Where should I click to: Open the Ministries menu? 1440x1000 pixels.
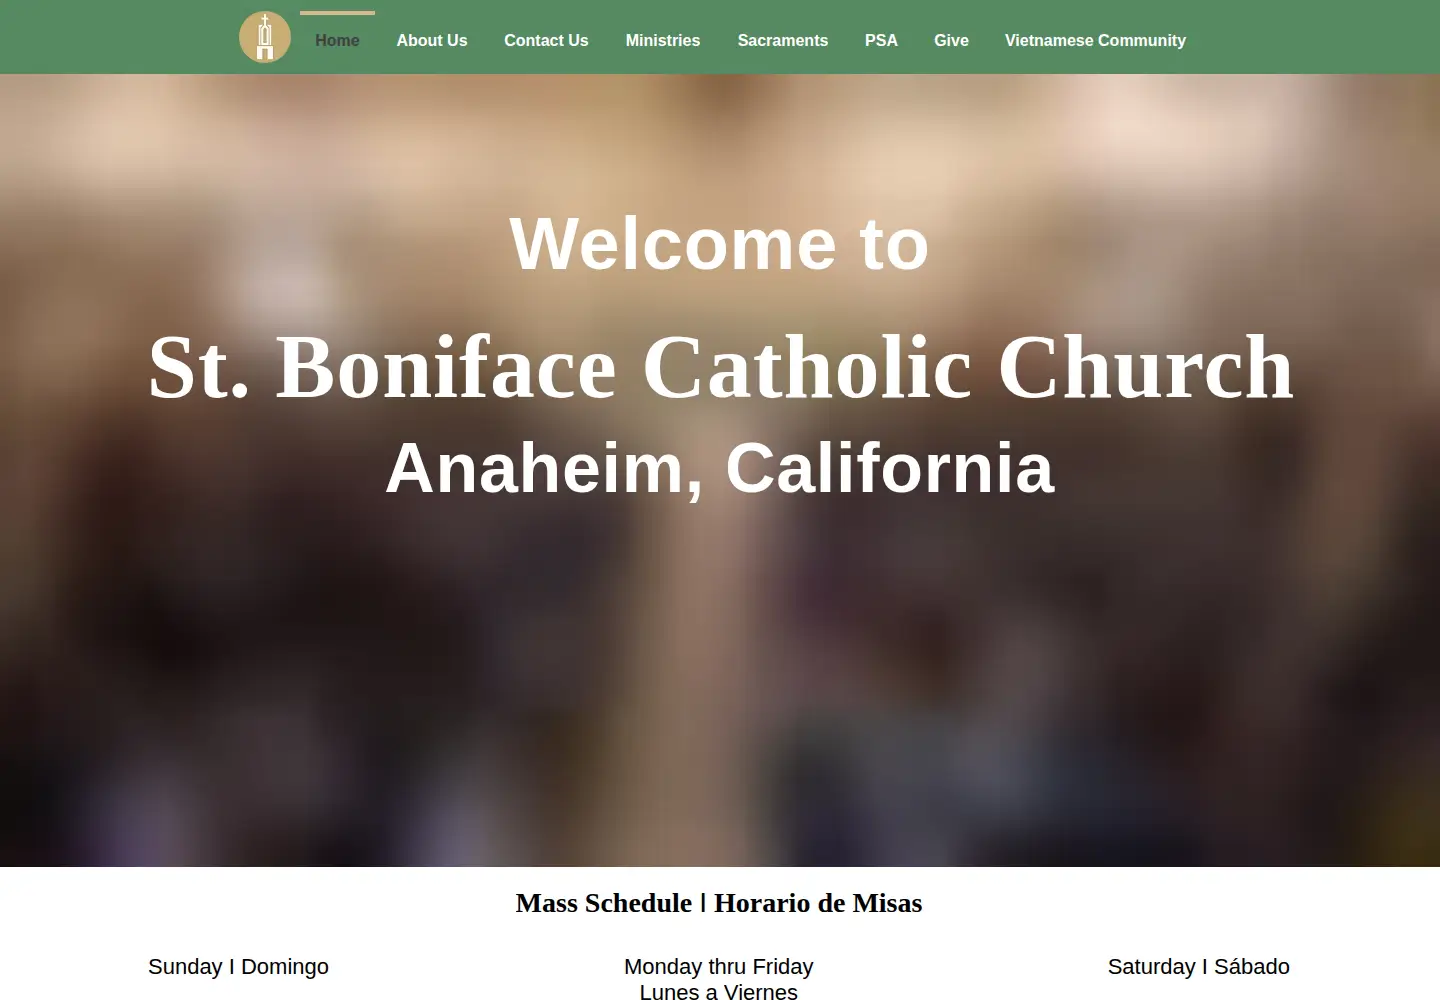point(663,41)
